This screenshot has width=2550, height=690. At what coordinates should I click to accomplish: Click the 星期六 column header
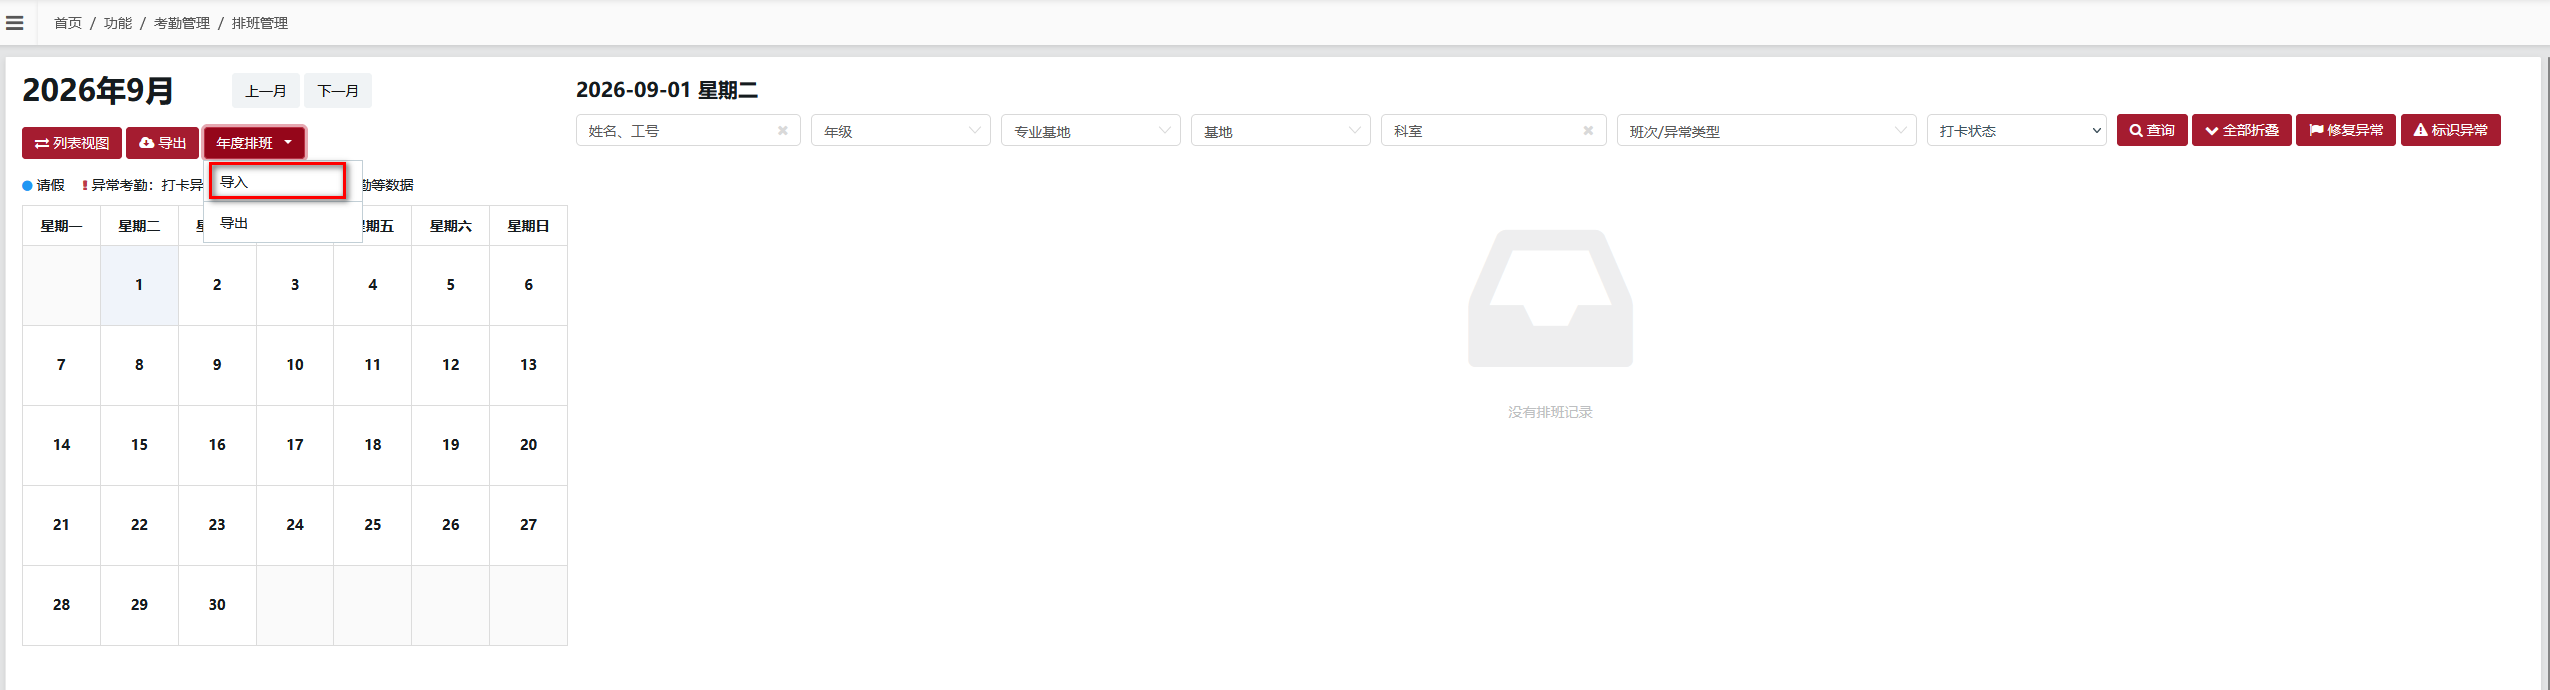[x=451, y=226]
